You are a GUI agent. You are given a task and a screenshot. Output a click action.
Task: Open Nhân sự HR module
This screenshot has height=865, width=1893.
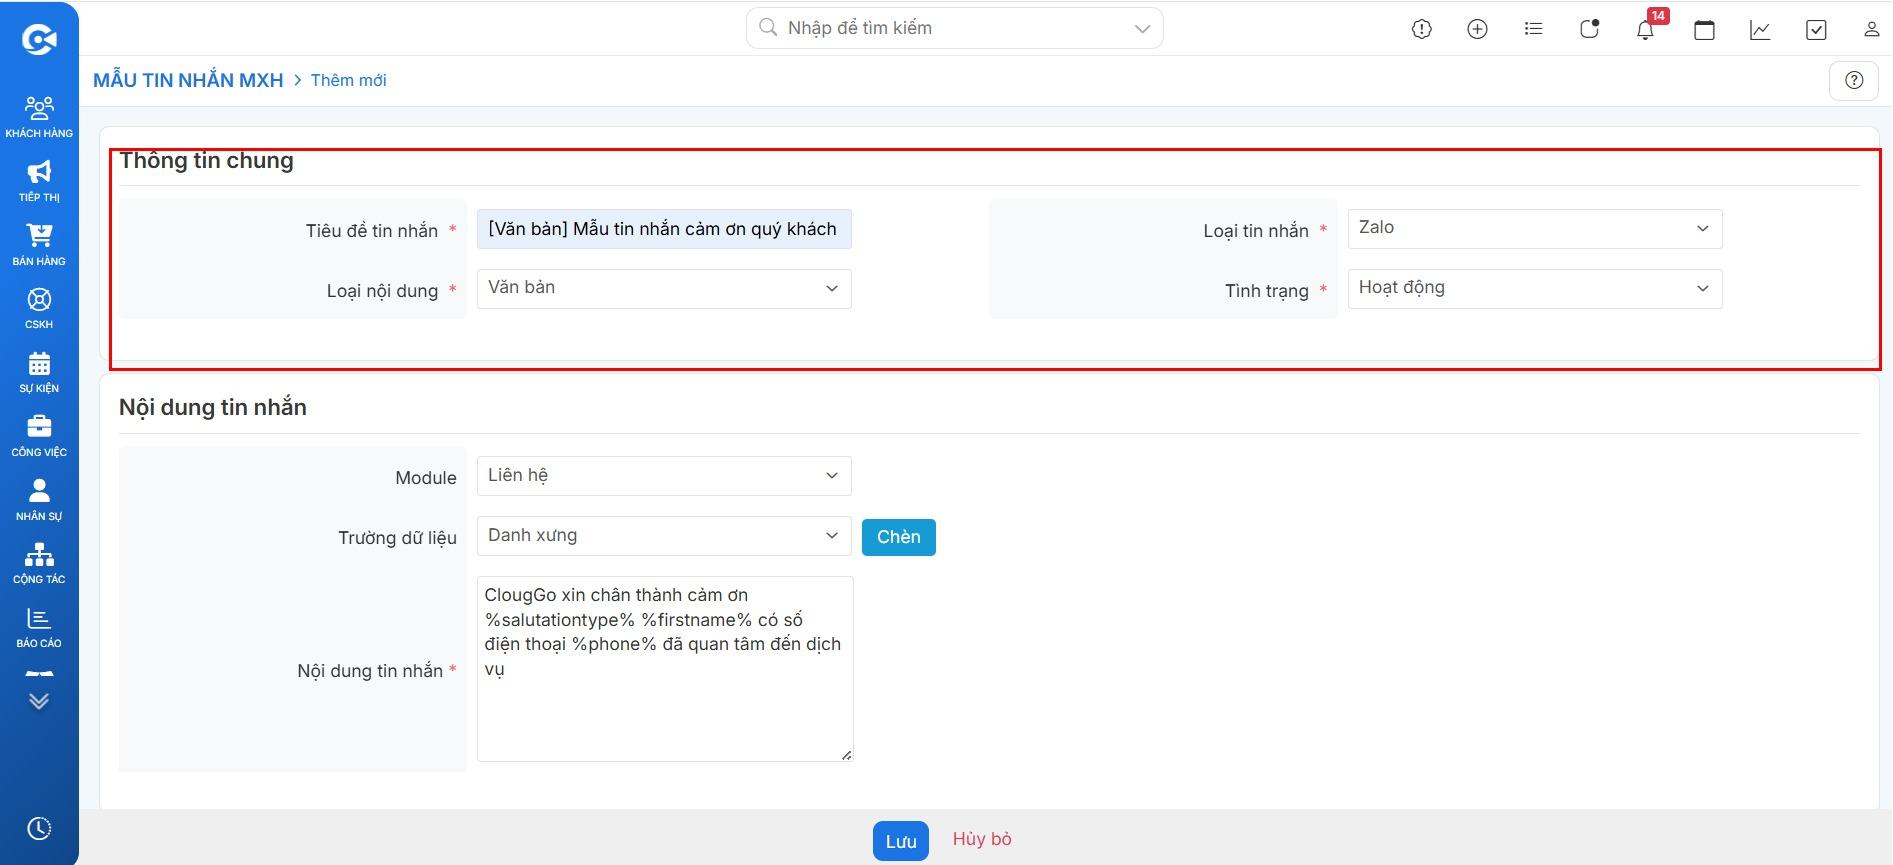pos(39,499)
